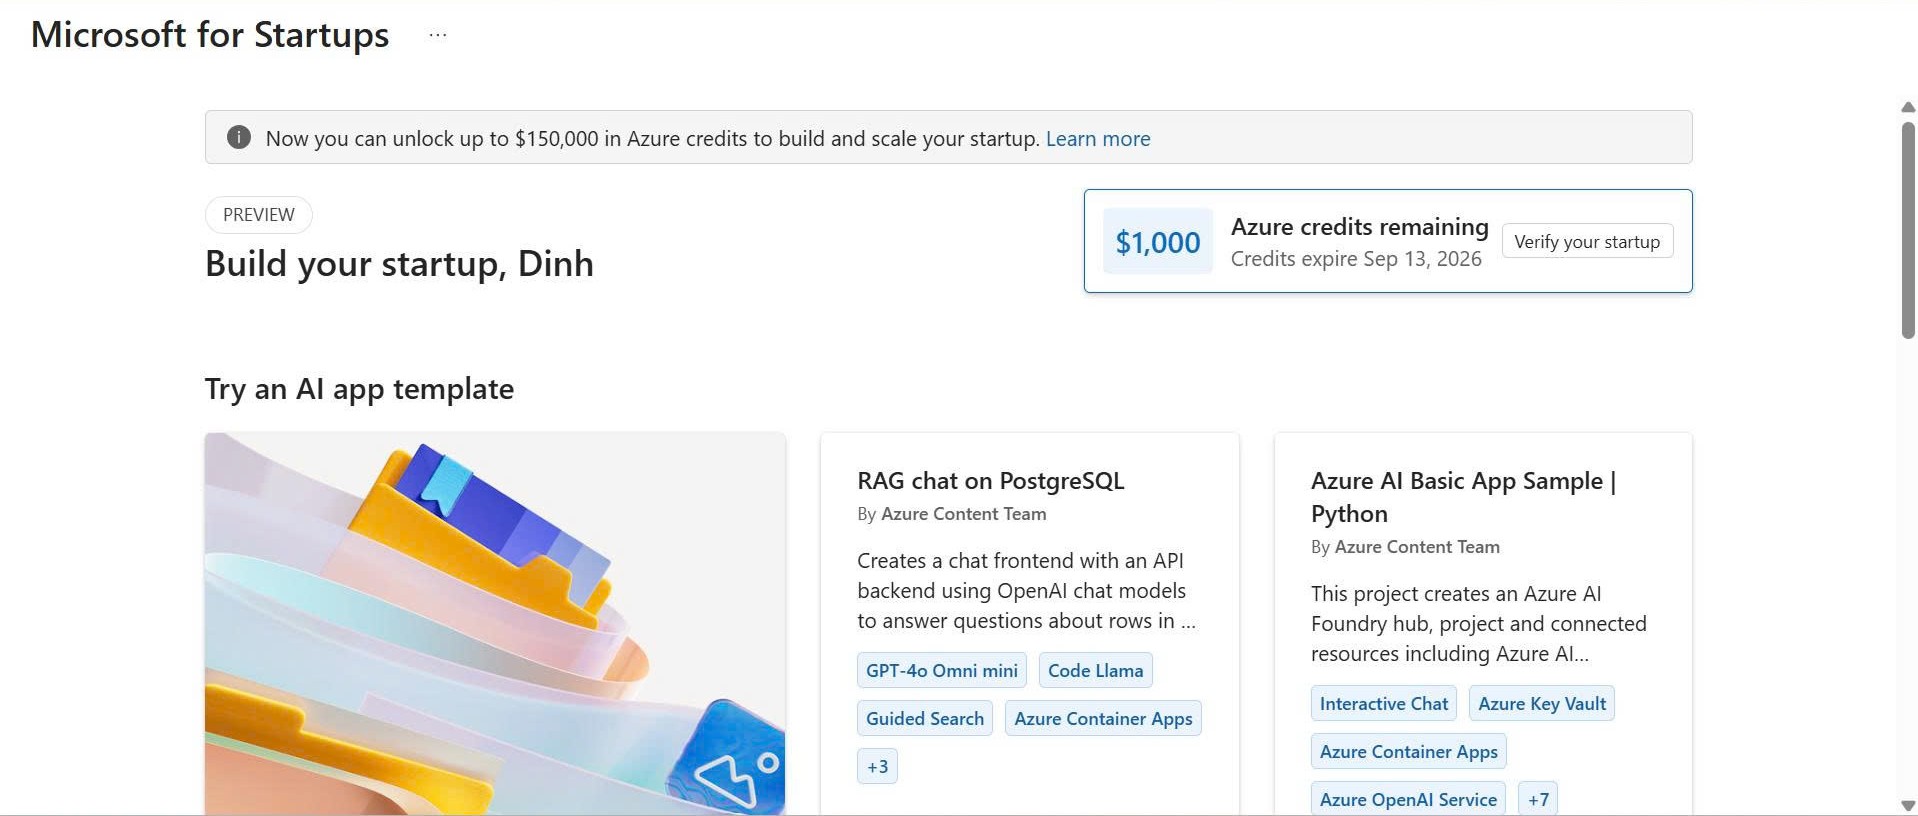Select the GPT-4o Omni mini tag
Image resolution: width=1918 pixels, height=816 pixels.
[942, 671]
